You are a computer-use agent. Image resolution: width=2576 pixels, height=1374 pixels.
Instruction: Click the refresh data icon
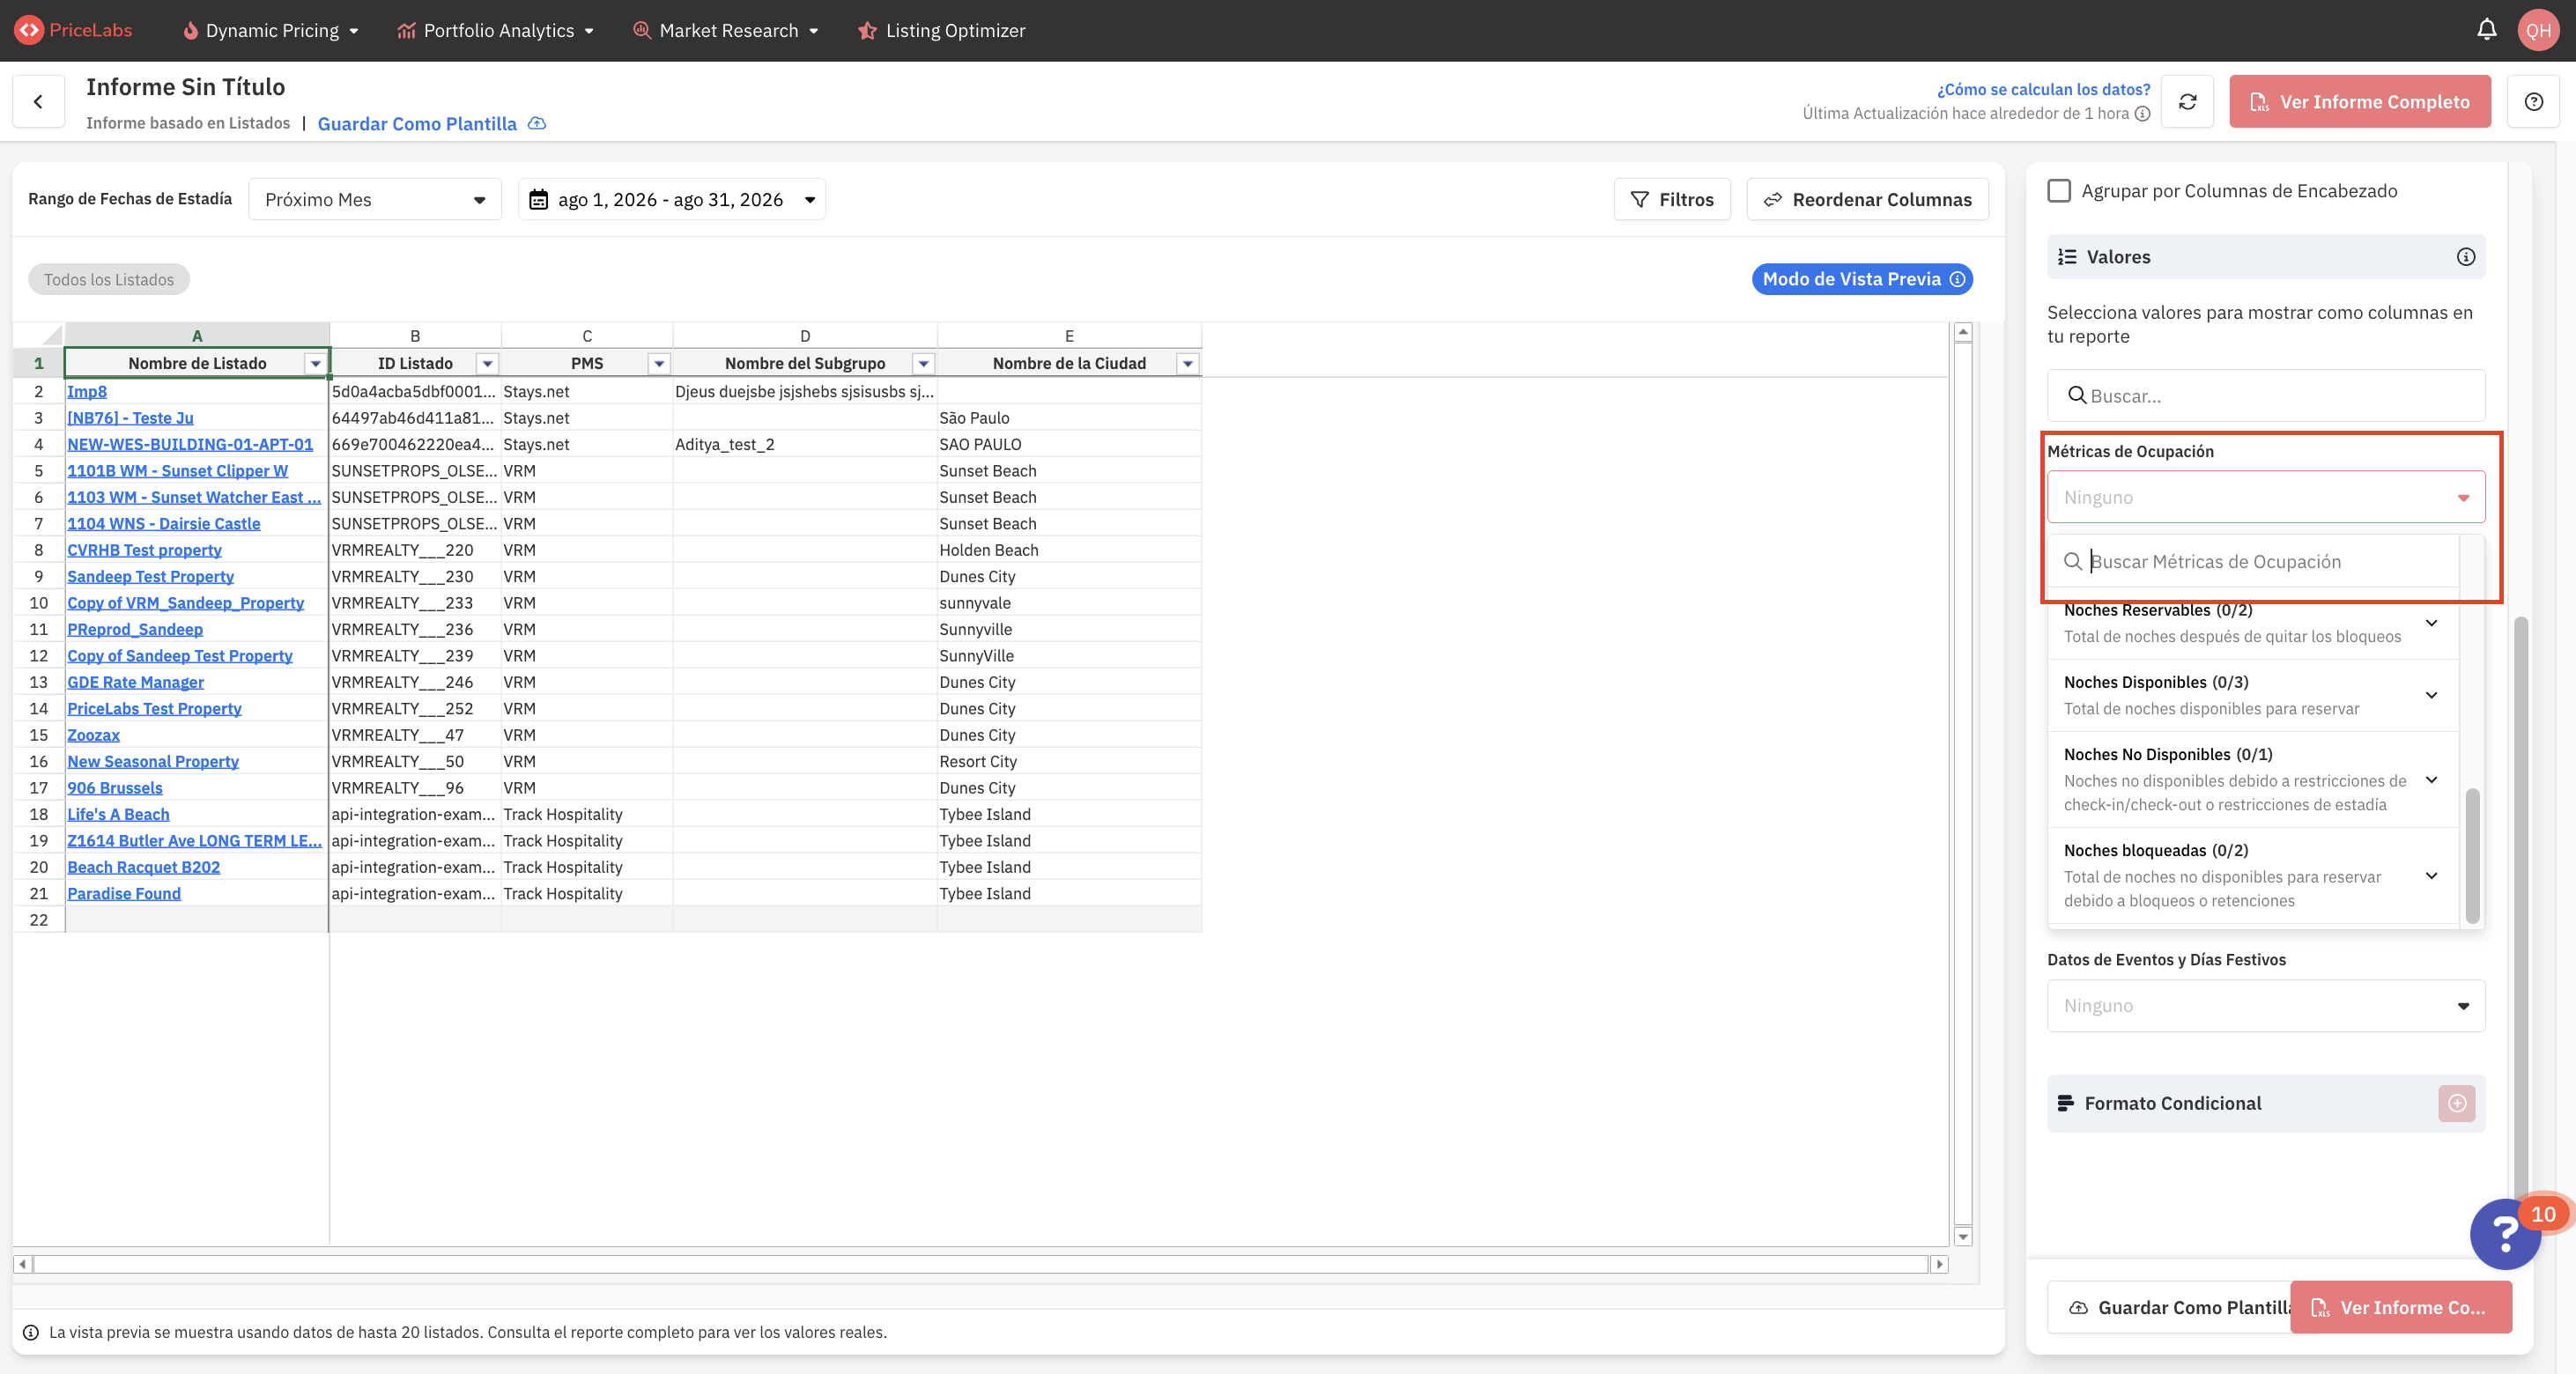pos(2187,101)
